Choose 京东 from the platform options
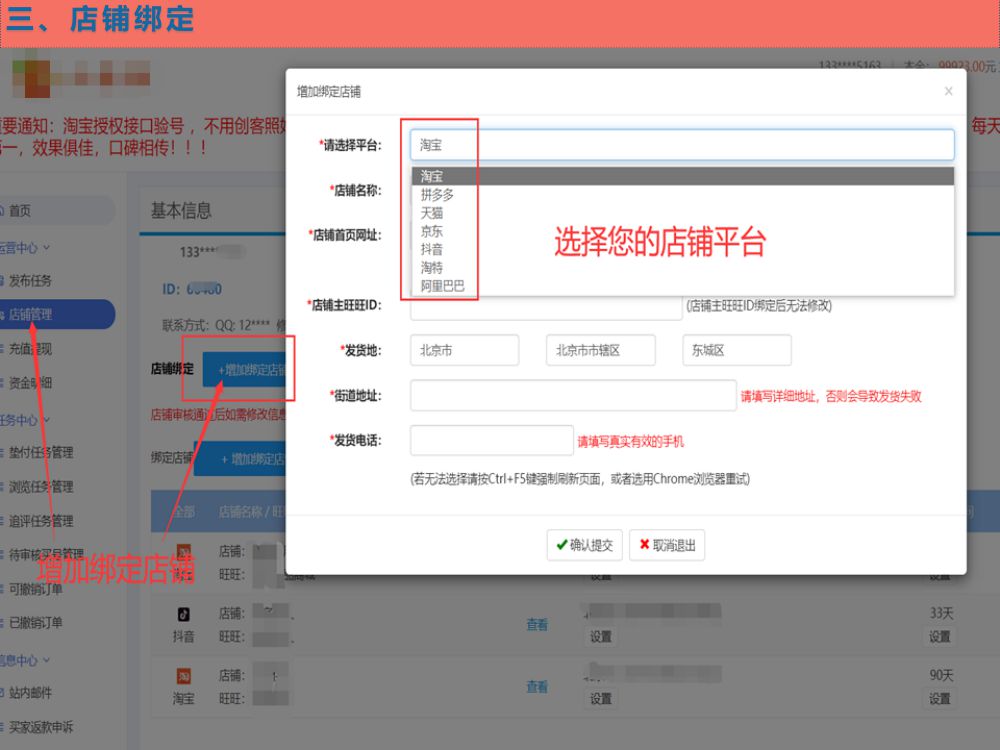The image size is (1000, 750). pos(682,231)
